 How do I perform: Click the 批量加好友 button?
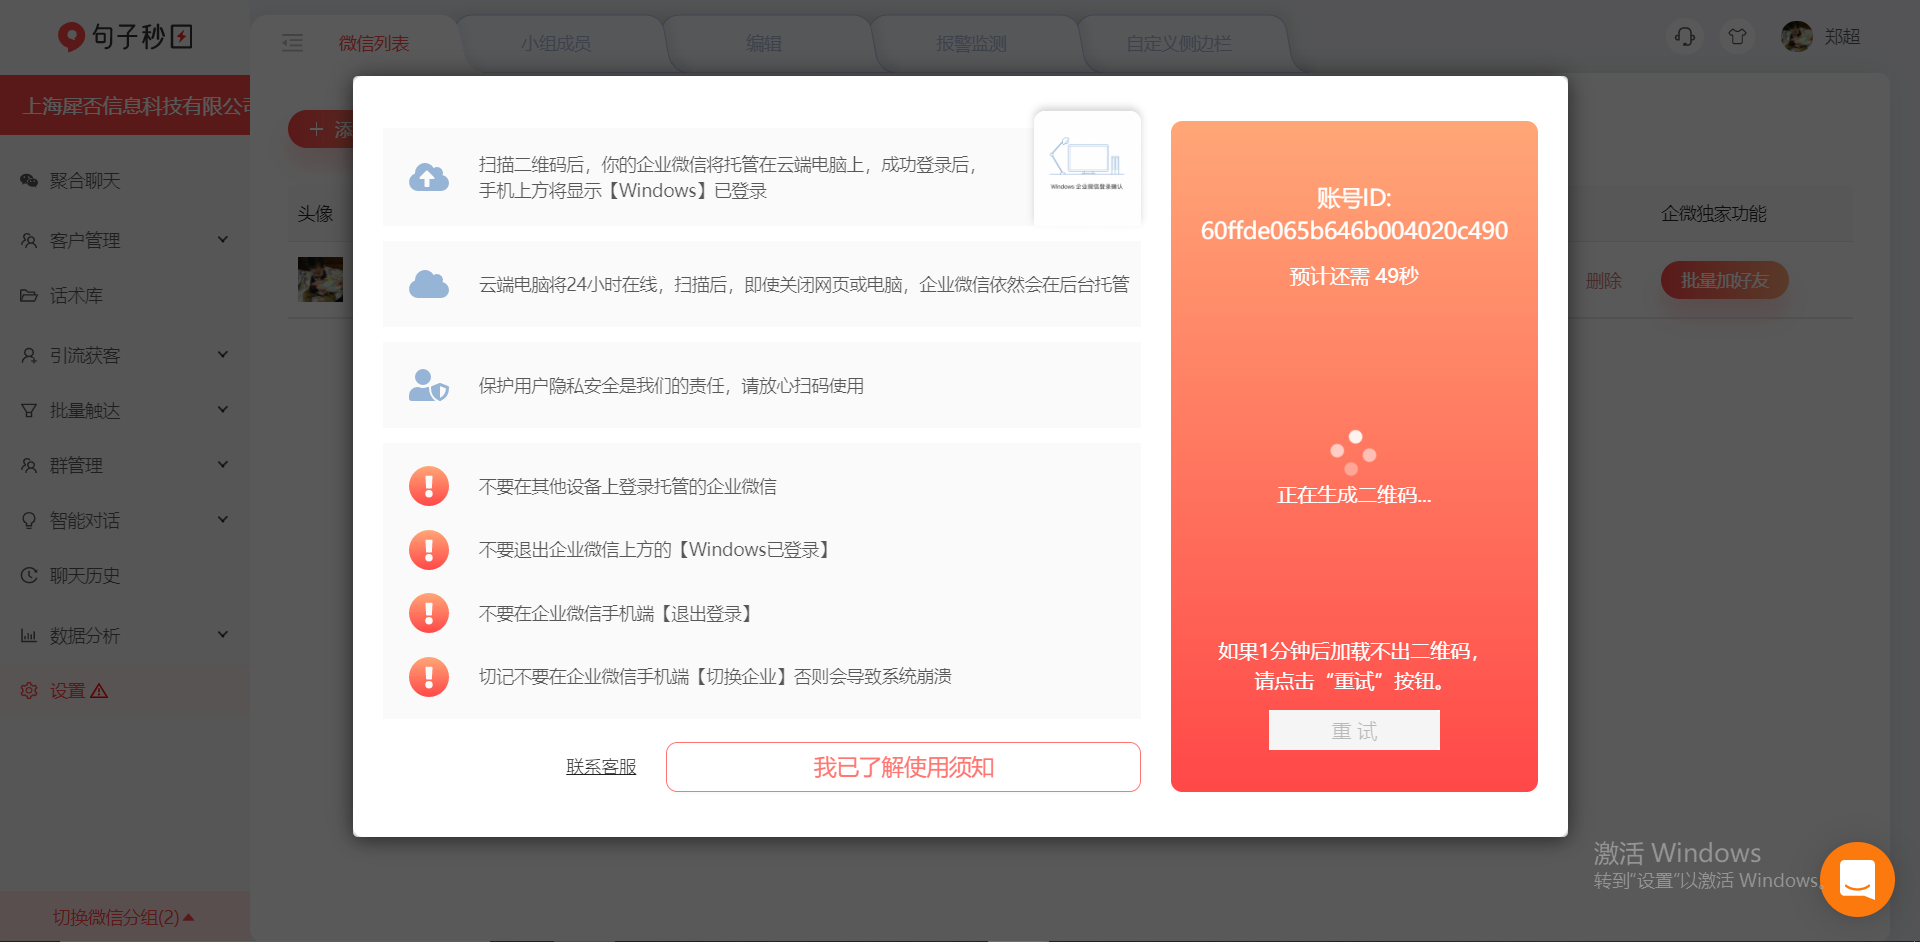pyautogui.click(x=1725, y=281)
